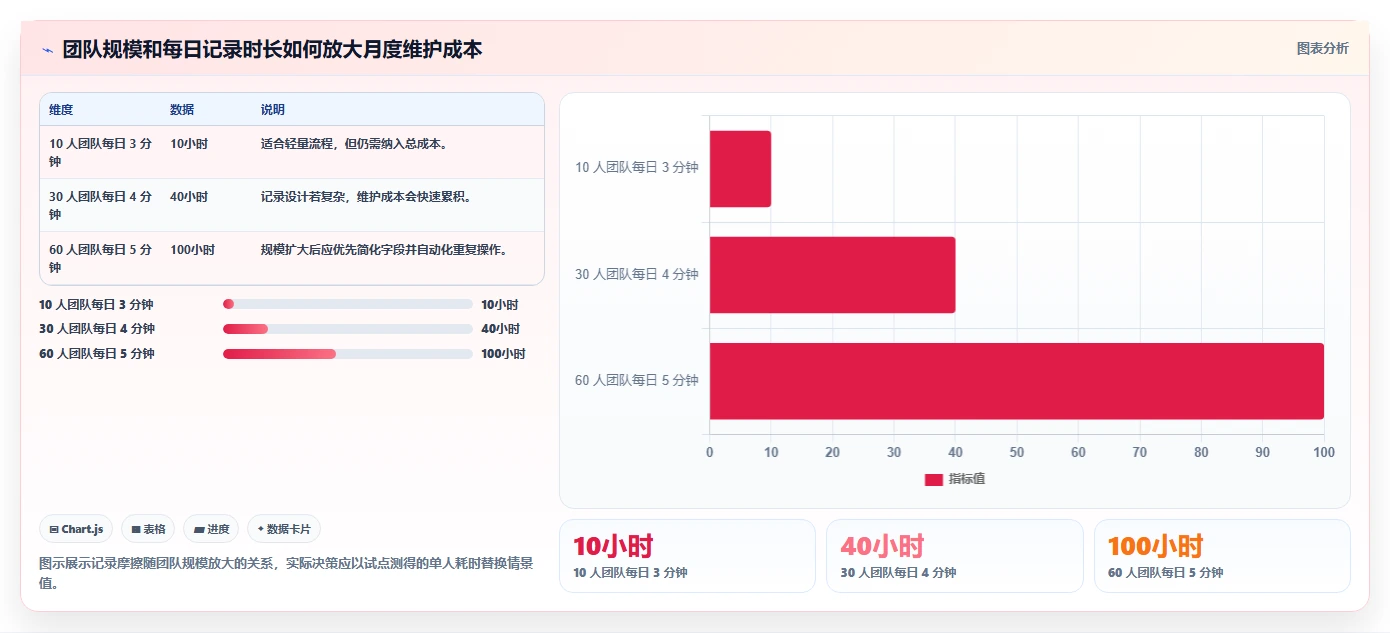Click table cell 60 人团队每日 5 分钟
Screen dimensions: 1390x633
[101, 258]
